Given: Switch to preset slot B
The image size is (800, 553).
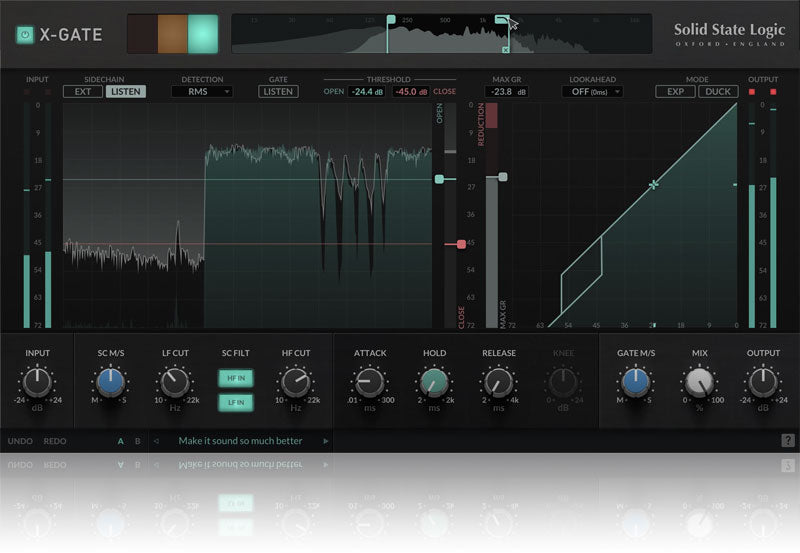Looking at the screenshot, I should tap(137, 441).
